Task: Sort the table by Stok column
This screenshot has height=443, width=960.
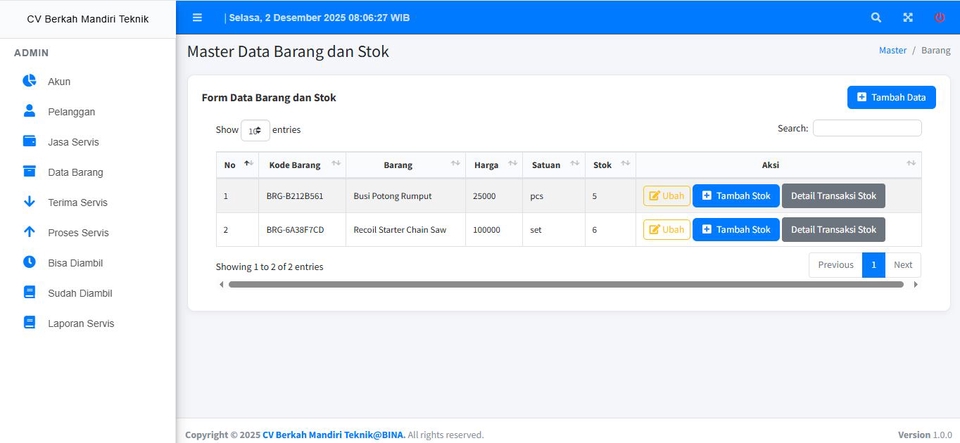Action: click(610, 165)
